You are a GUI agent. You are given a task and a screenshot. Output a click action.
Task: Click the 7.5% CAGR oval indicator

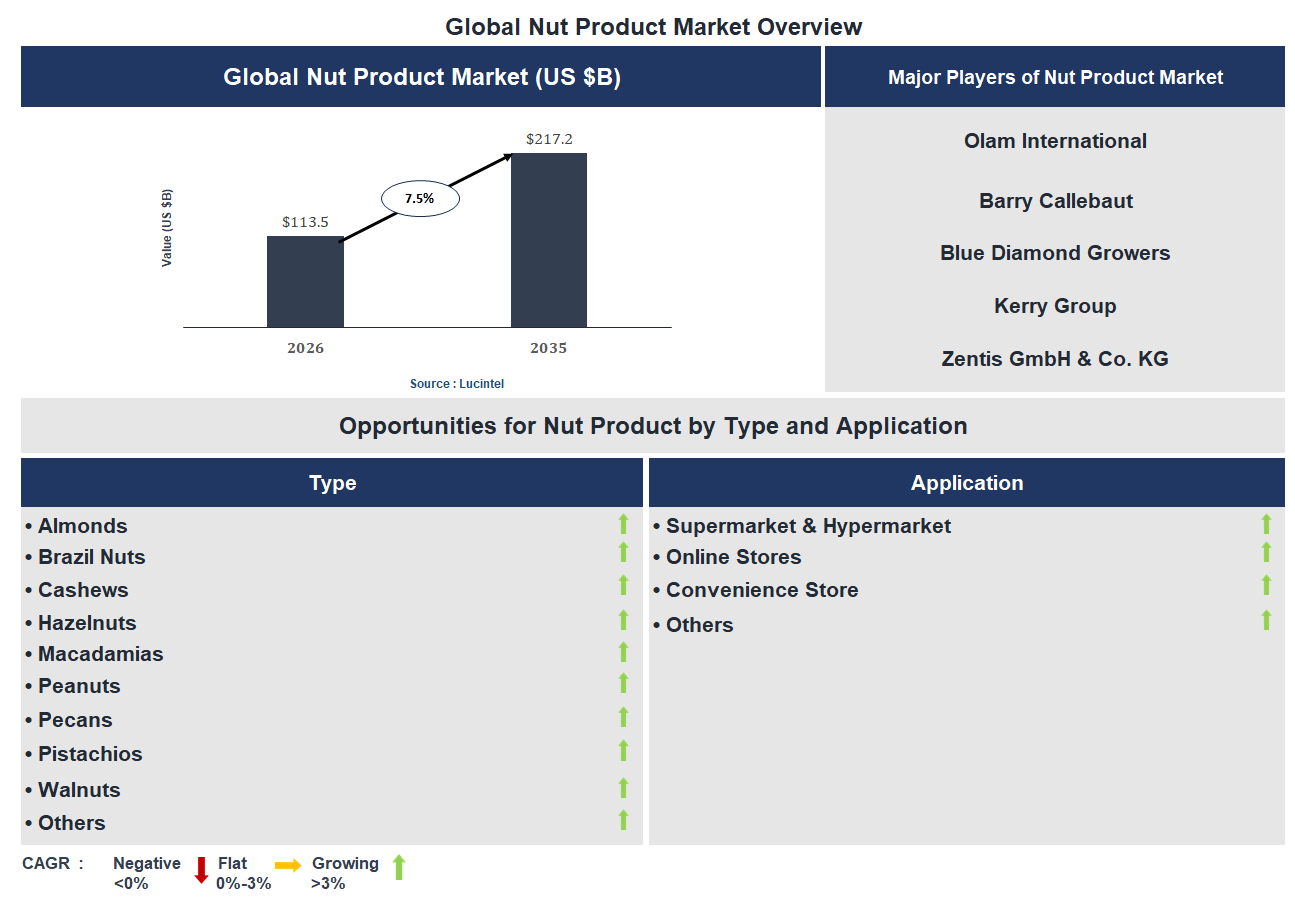pyautogui.click(x=420, y=197)
